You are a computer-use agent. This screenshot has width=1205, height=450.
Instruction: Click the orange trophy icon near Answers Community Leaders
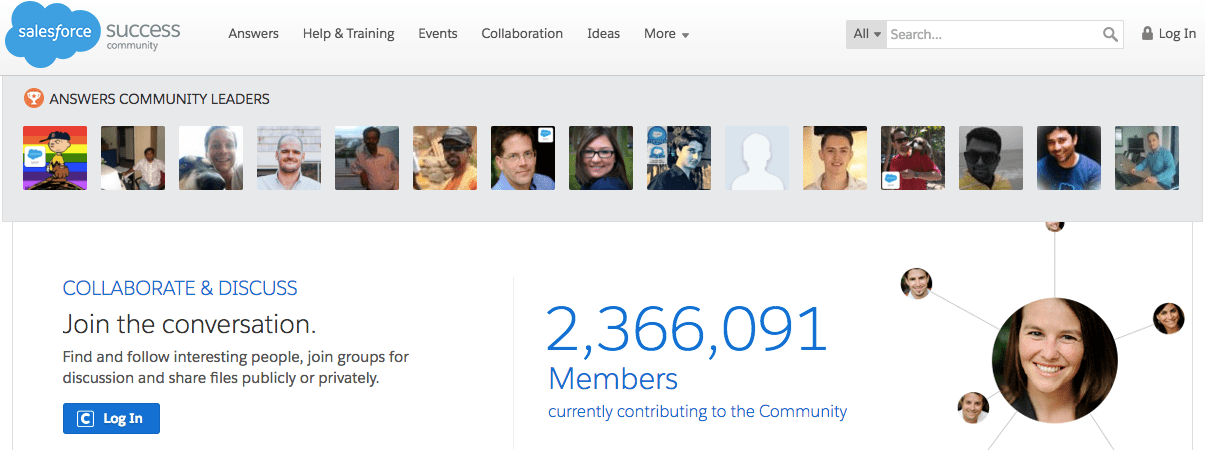pyautogui.click(x=33, y=99)
